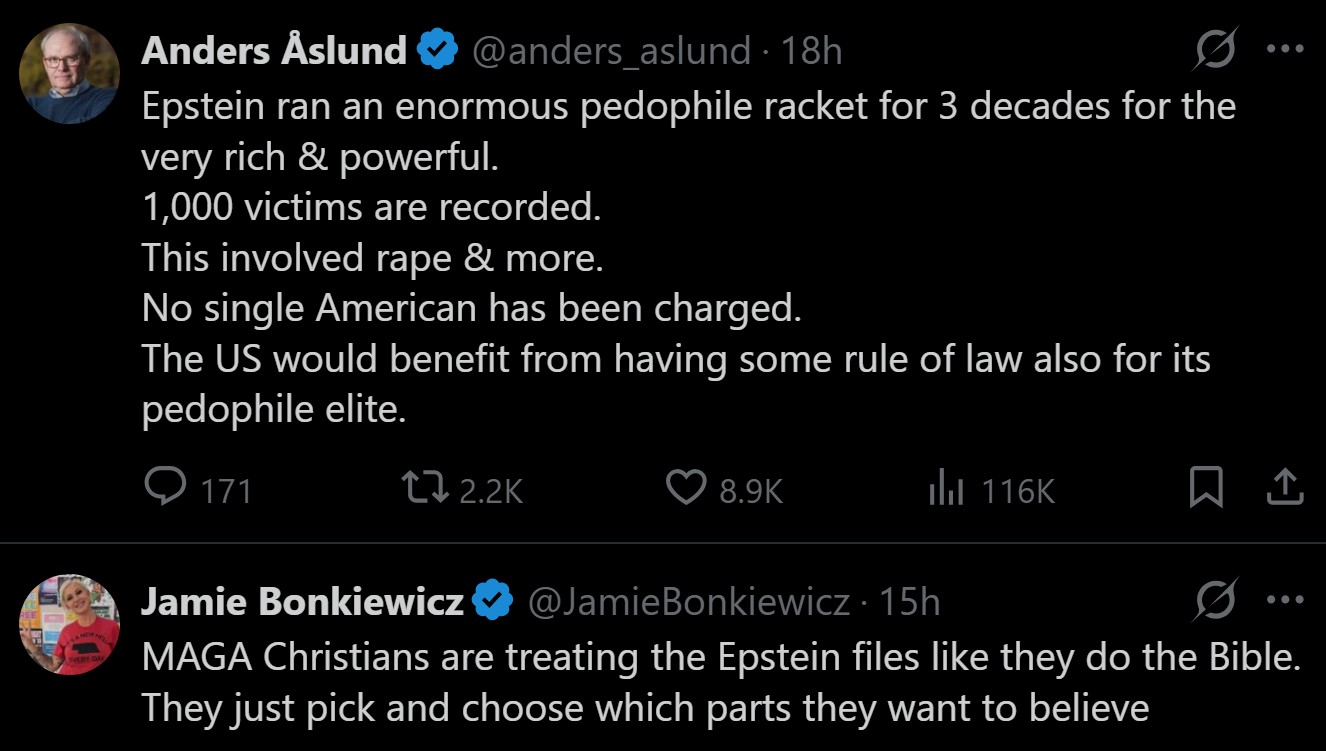Click the Jamie Bonkiewicz display name
The image size is (1326, 751).
(x=301, y=601)
